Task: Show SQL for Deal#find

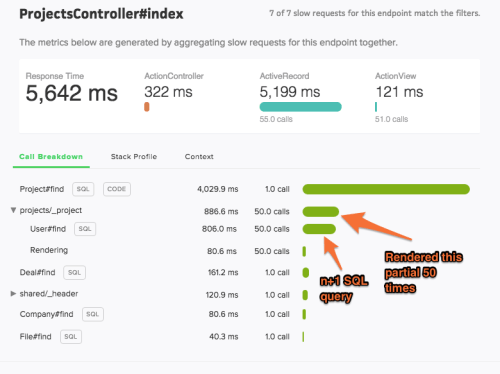Action: [74, 273]
